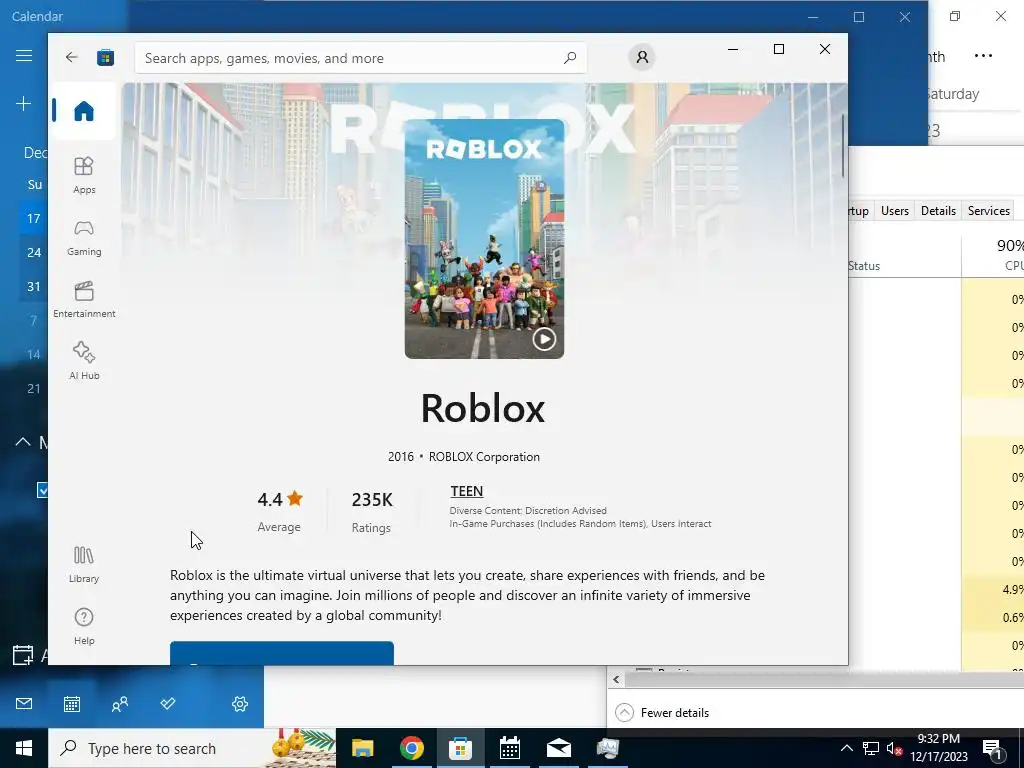Open Calendar settings gear
This screenshot has height=768, width=1024.
coord(240,703)
